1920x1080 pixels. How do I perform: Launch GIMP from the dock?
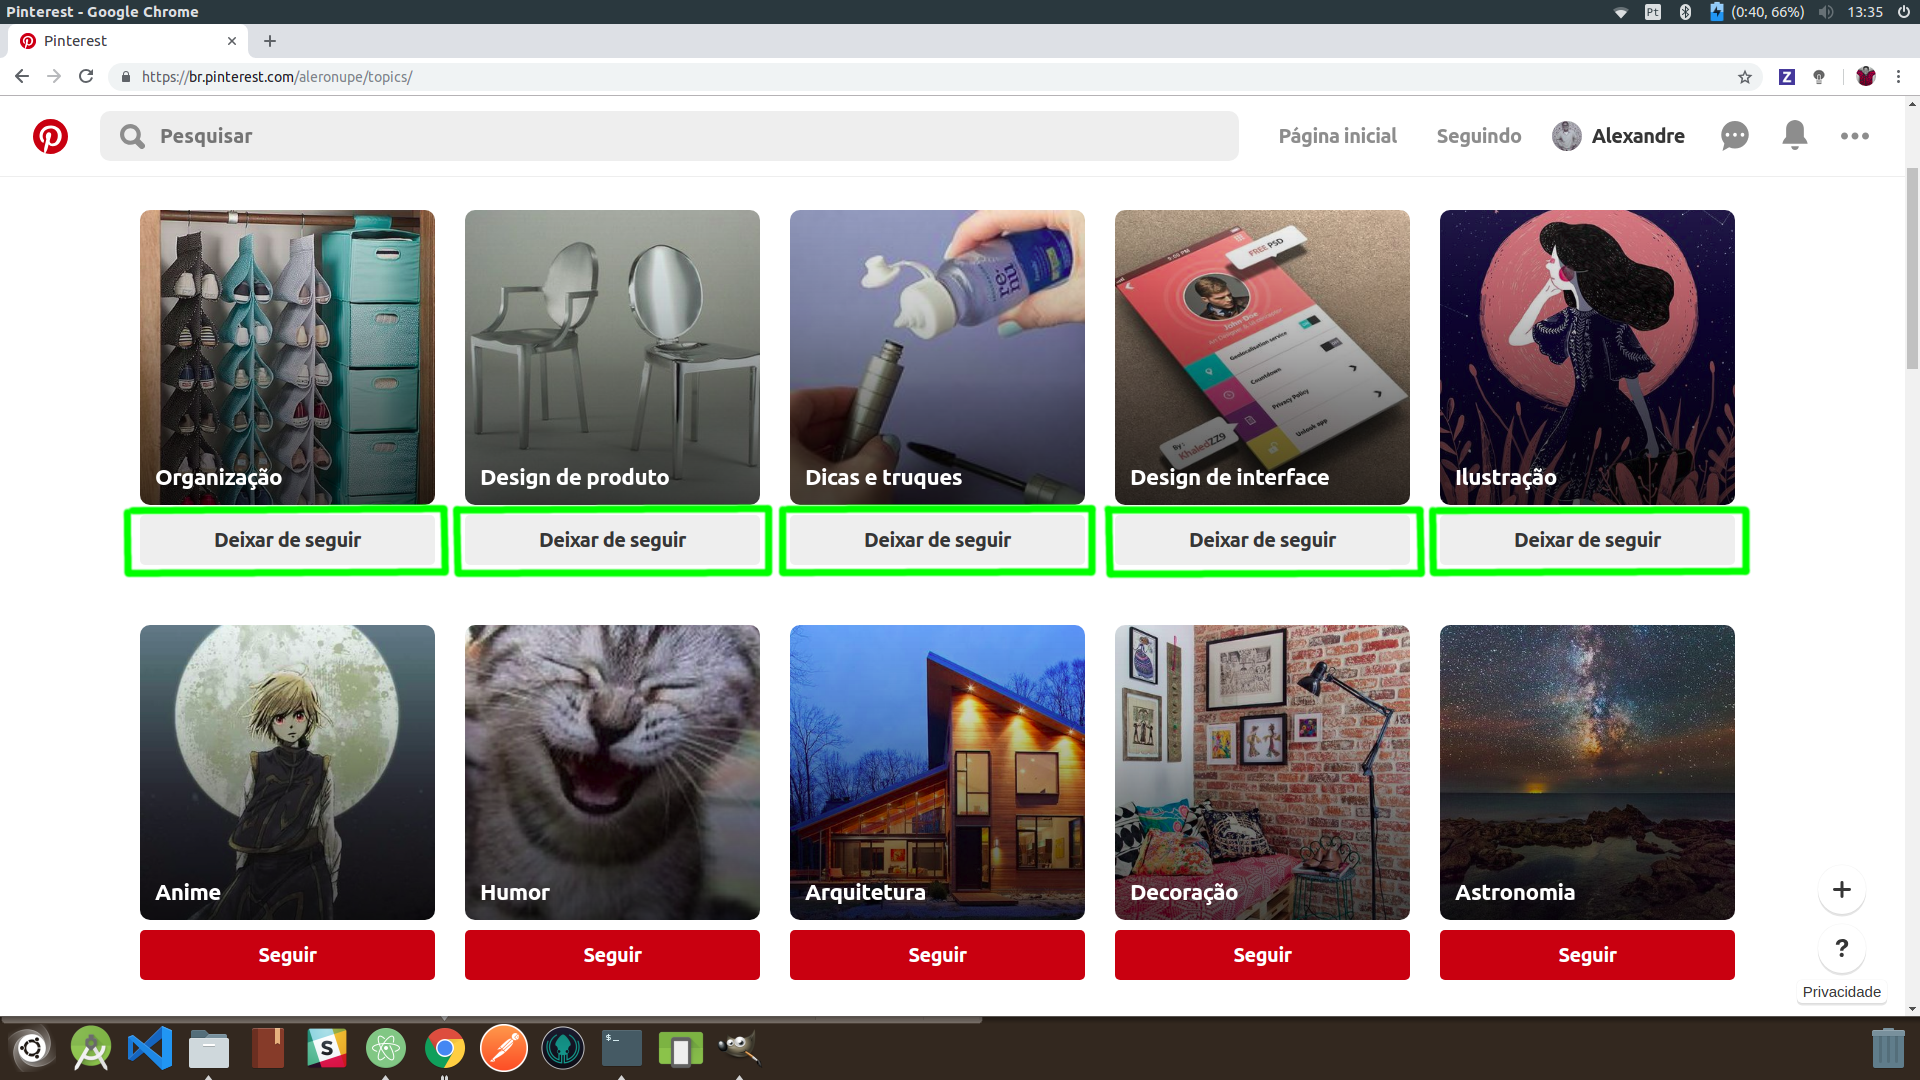tap(739, 1048)
